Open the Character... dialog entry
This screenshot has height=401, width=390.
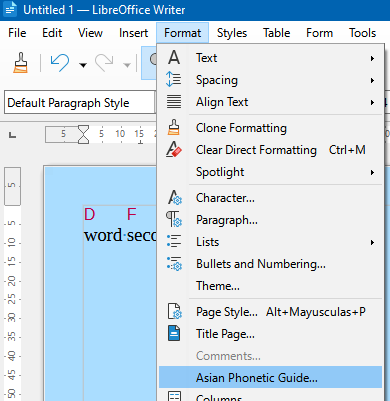[x=270, y=198]
